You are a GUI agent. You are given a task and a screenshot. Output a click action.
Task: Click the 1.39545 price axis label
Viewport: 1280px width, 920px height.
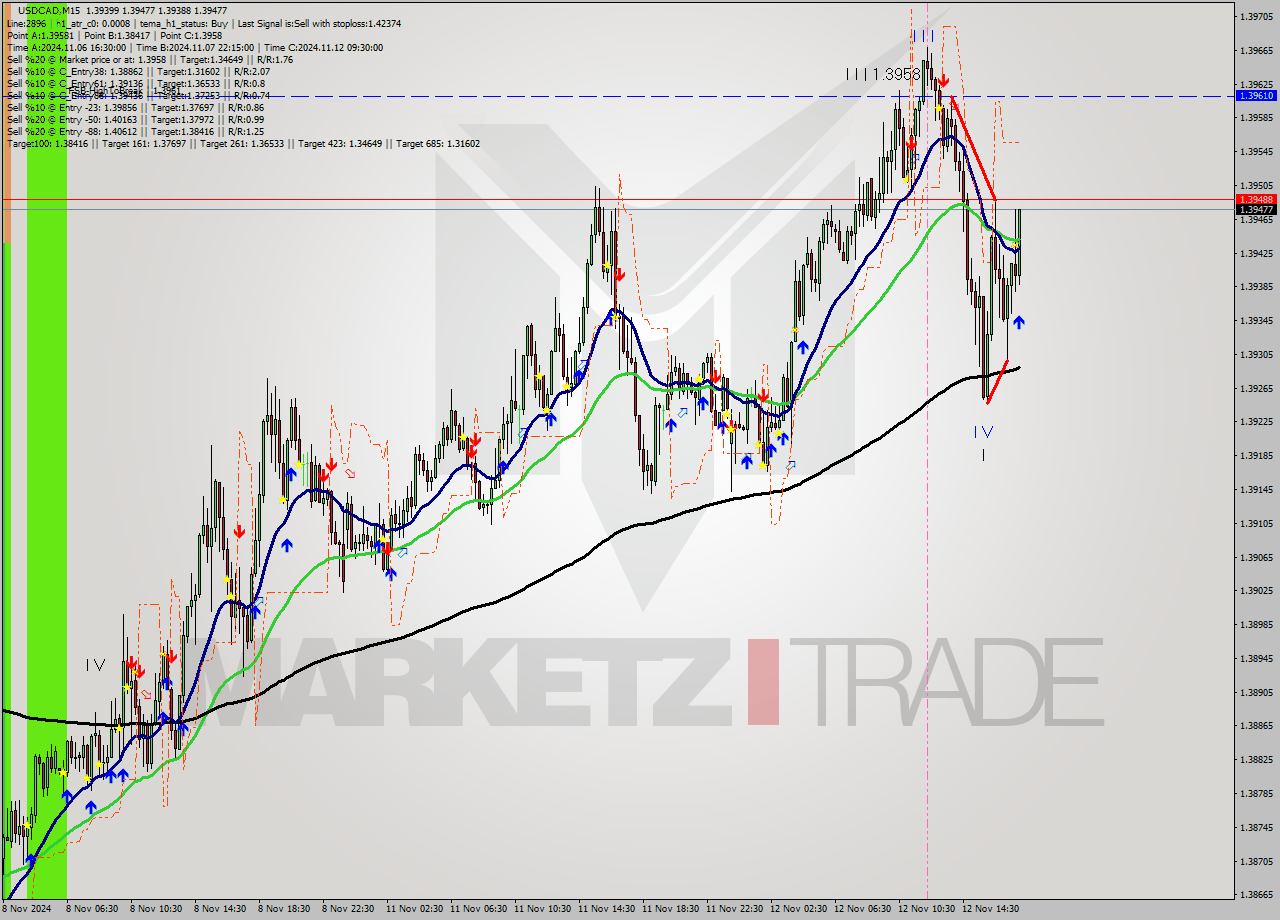[1256, 152]
